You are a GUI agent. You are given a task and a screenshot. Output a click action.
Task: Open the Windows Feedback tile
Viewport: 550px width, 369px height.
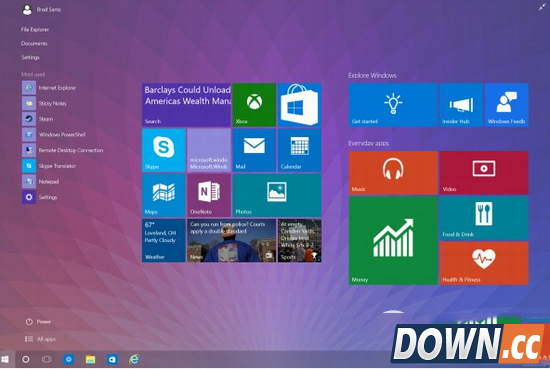507,105
